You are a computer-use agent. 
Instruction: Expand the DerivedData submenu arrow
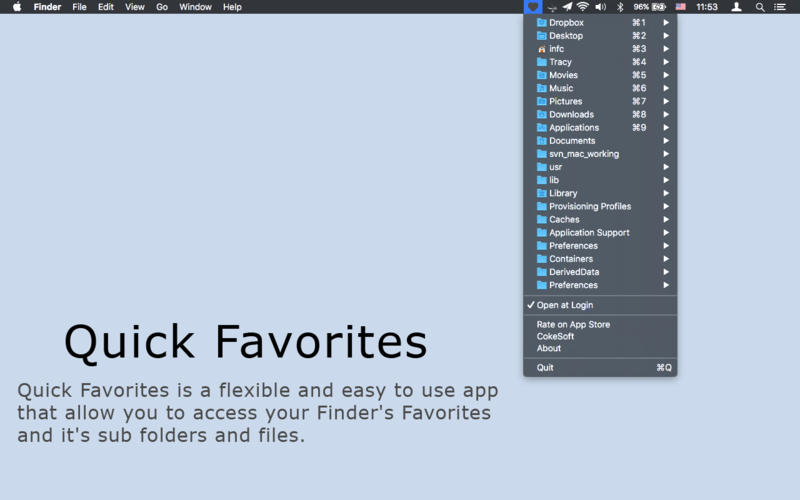(666, 272)
